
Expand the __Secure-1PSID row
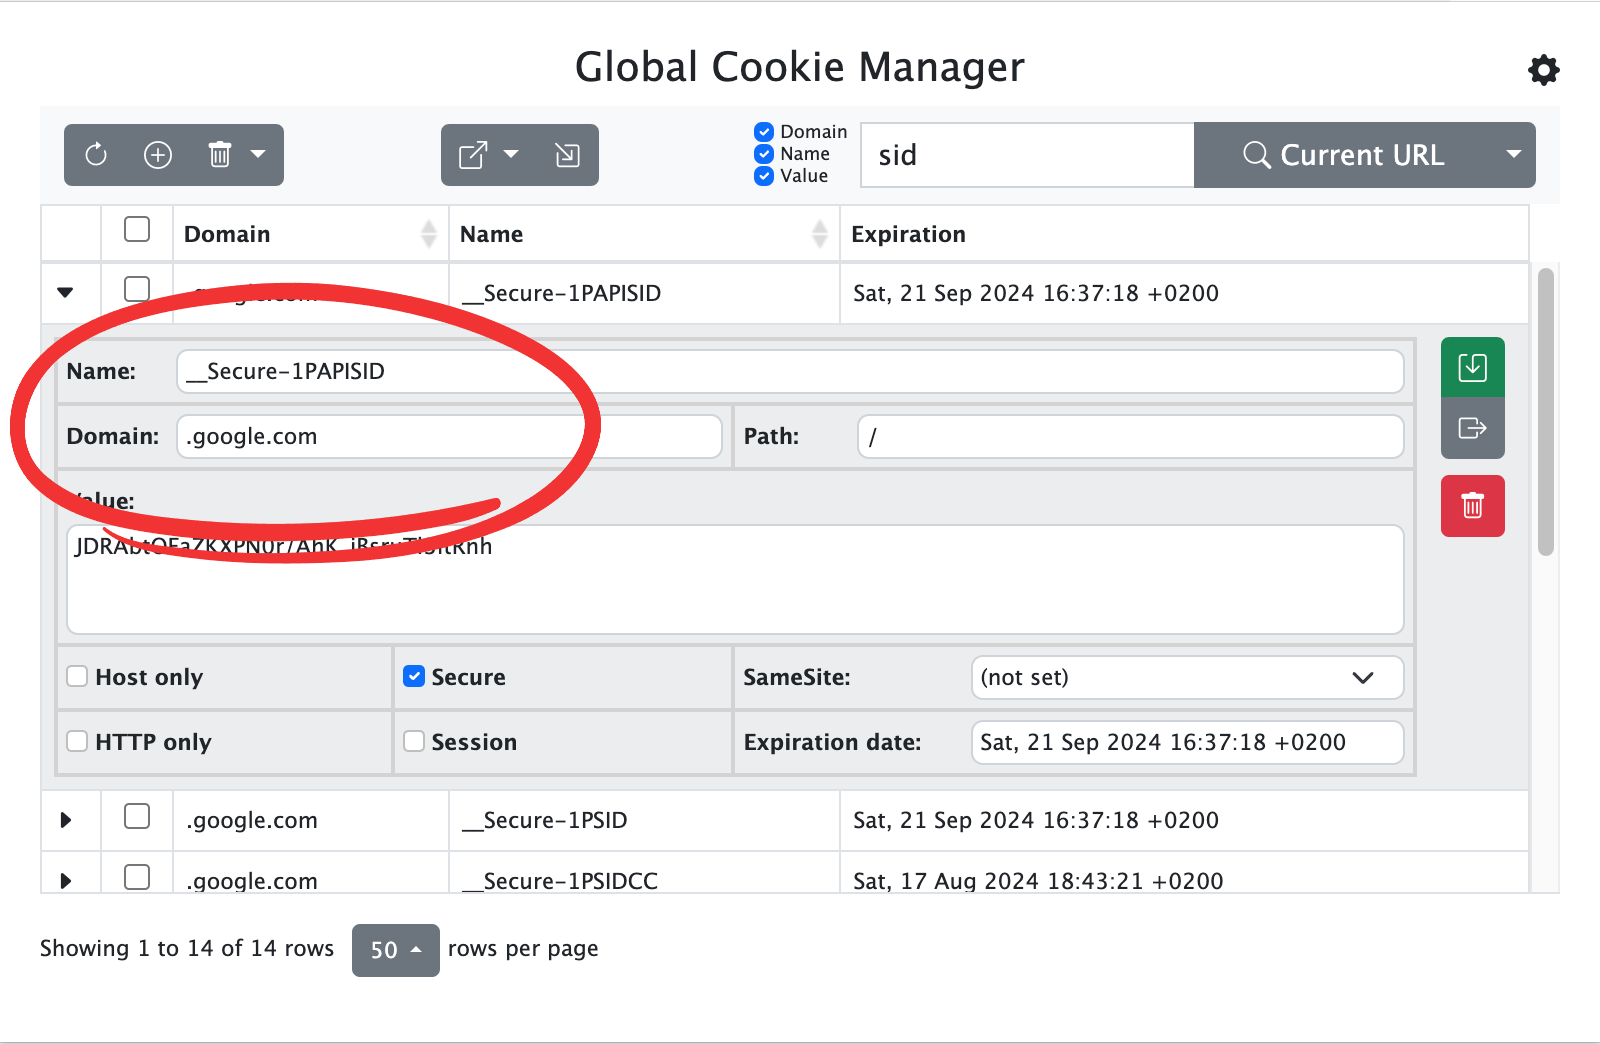66,820
